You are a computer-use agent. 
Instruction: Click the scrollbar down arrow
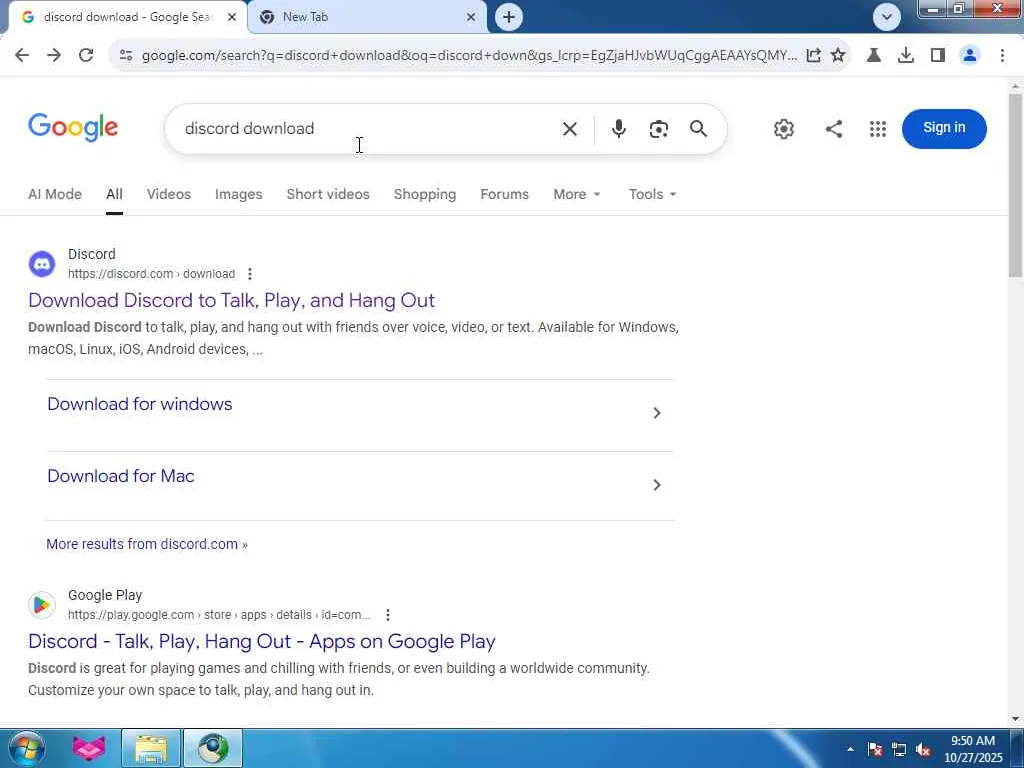click(1016, 719)
